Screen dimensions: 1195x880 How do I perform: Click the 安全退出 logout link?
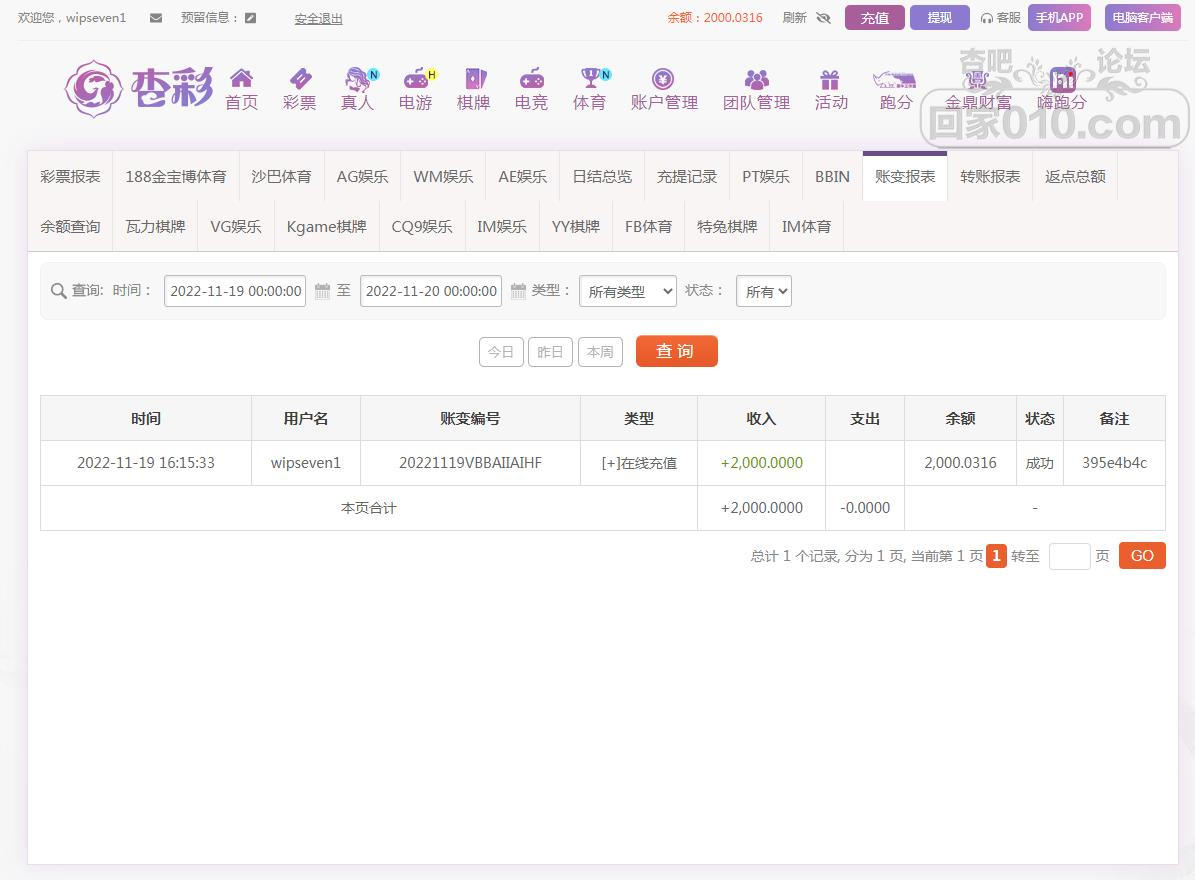tap(318, 18)
